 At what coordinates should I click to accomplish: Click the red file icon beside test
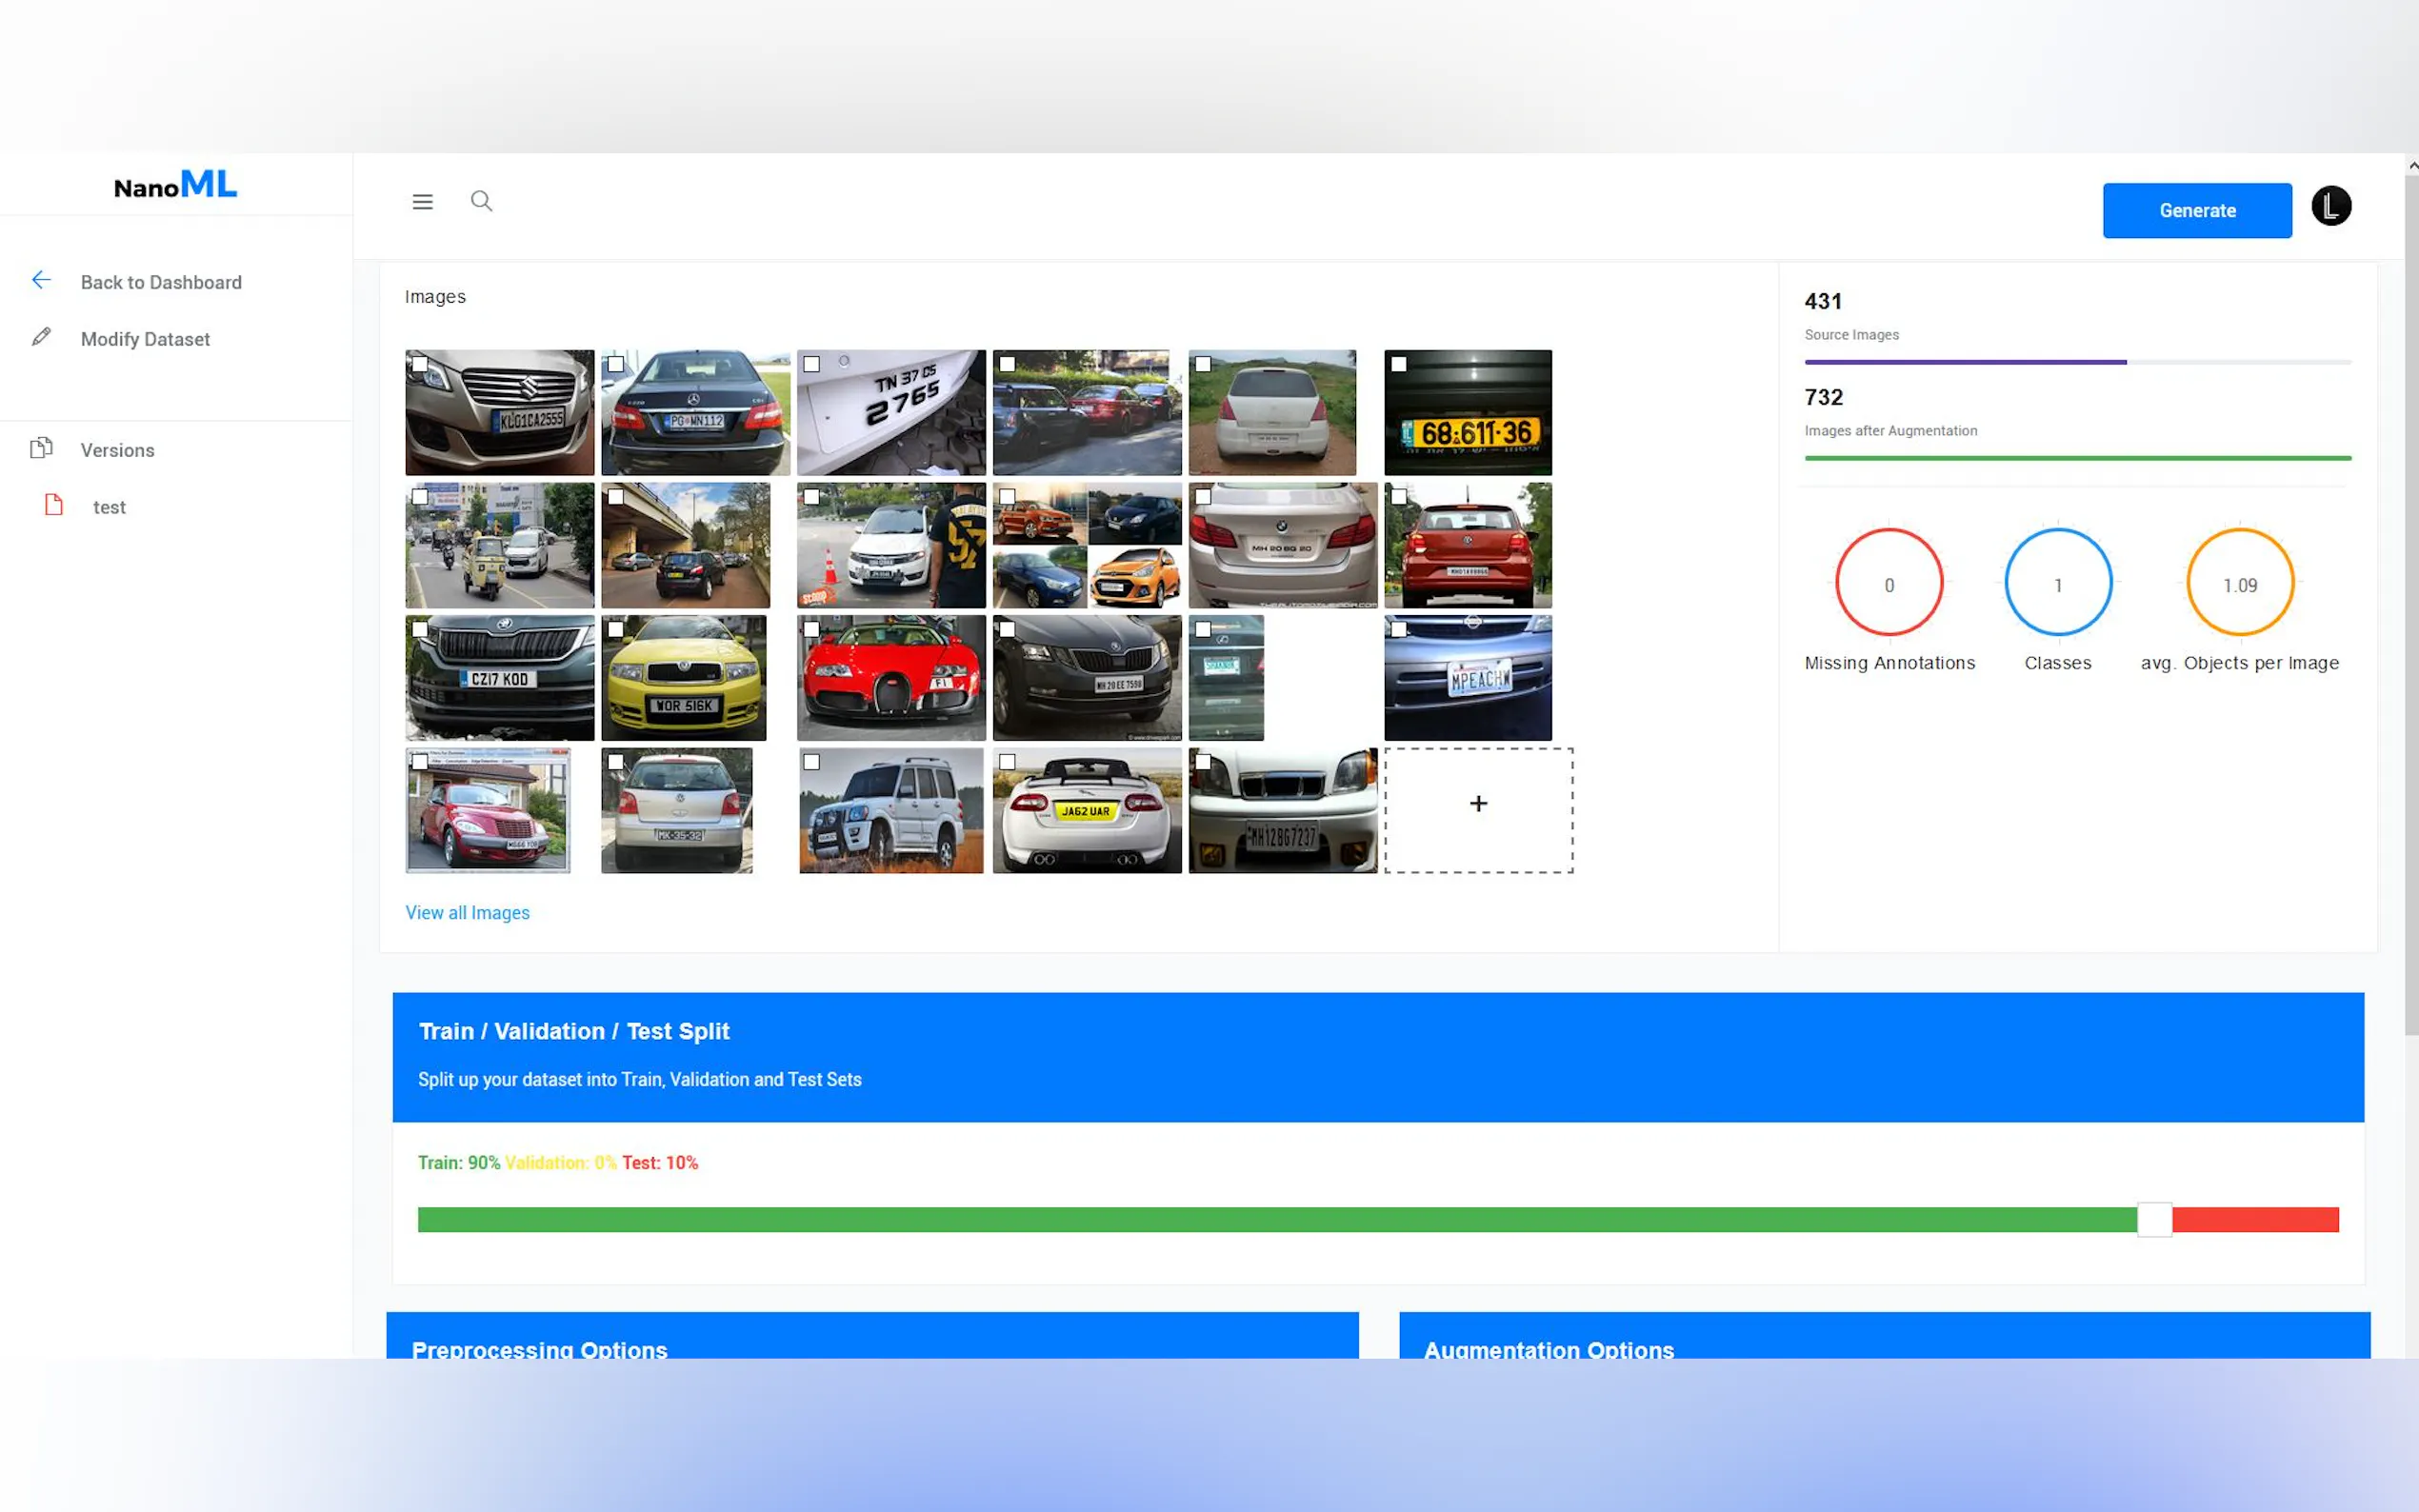(x=54, y=505)
